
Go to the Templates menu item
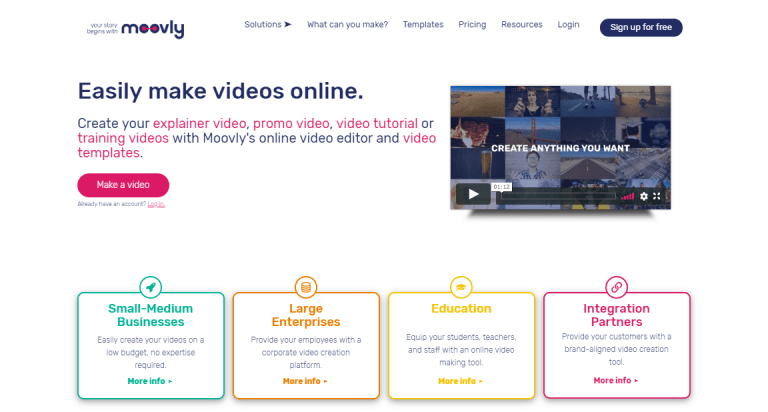pyautogui.click(x=423, y=24)
